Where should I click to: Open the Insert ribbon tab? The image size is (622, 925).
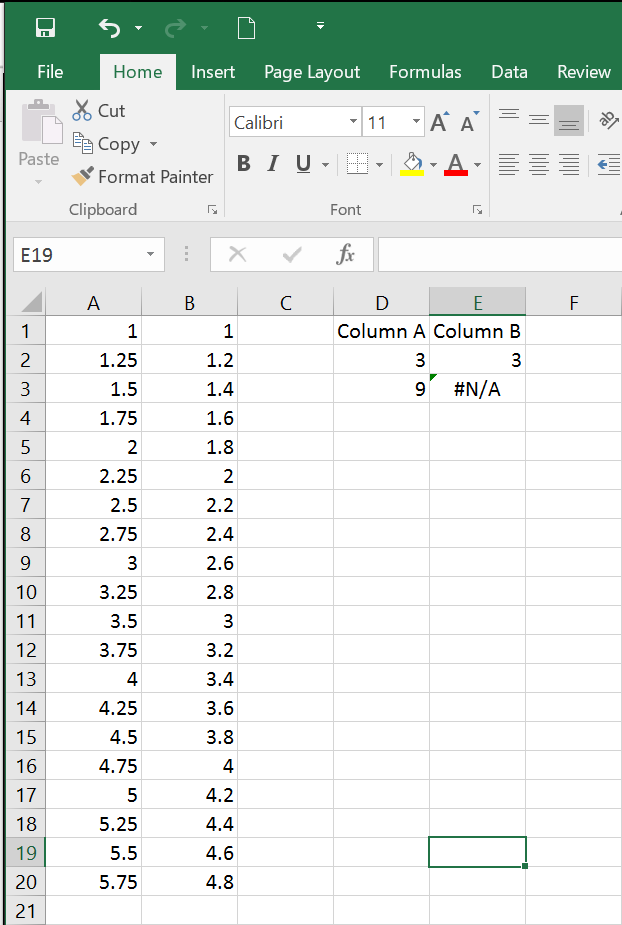(x=213, y=72)
